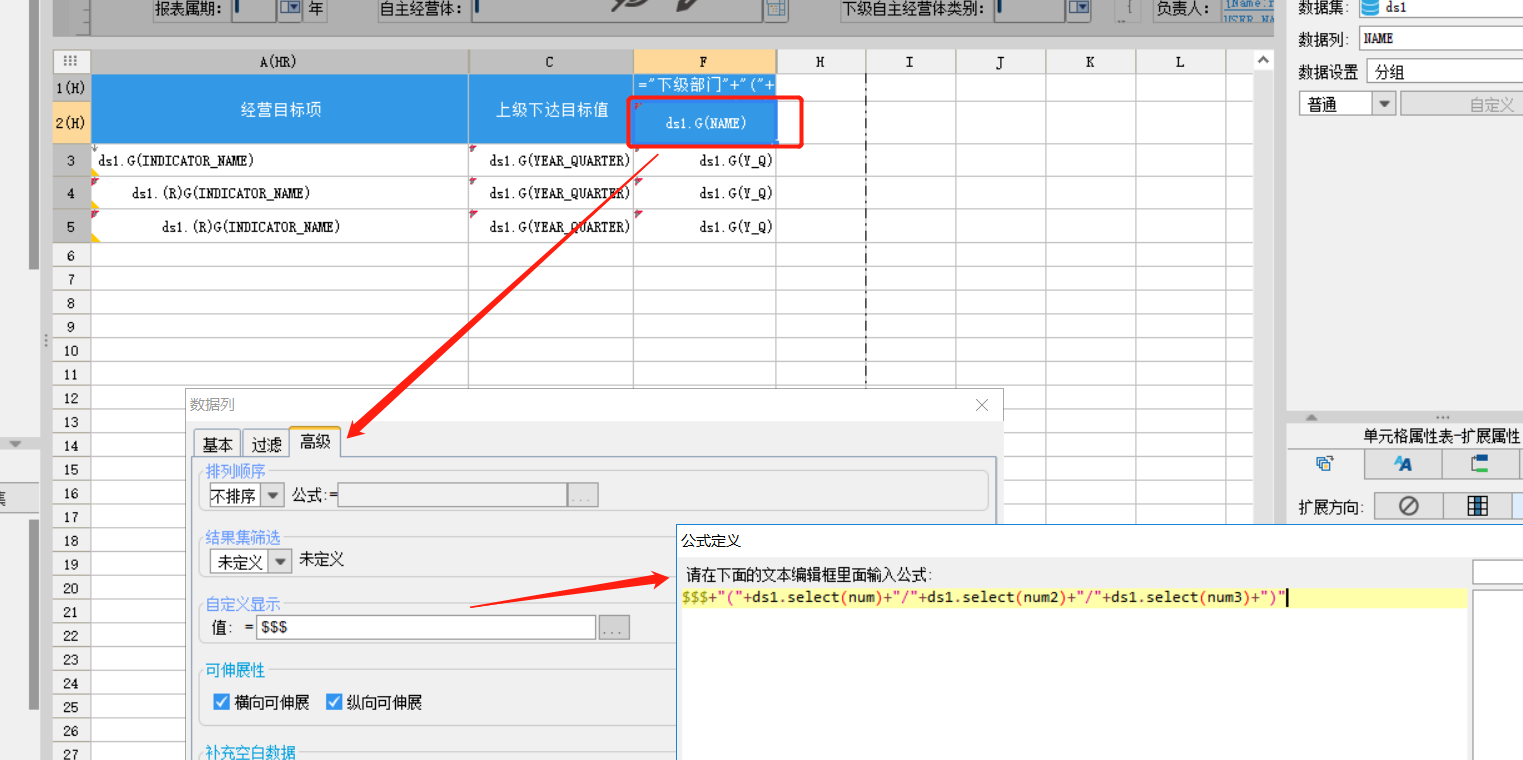Click the select-all corner of the grid
Image resolution: width=1523 pixels, height=760 pixels.
pyautogui.click(x=71, y=62)
